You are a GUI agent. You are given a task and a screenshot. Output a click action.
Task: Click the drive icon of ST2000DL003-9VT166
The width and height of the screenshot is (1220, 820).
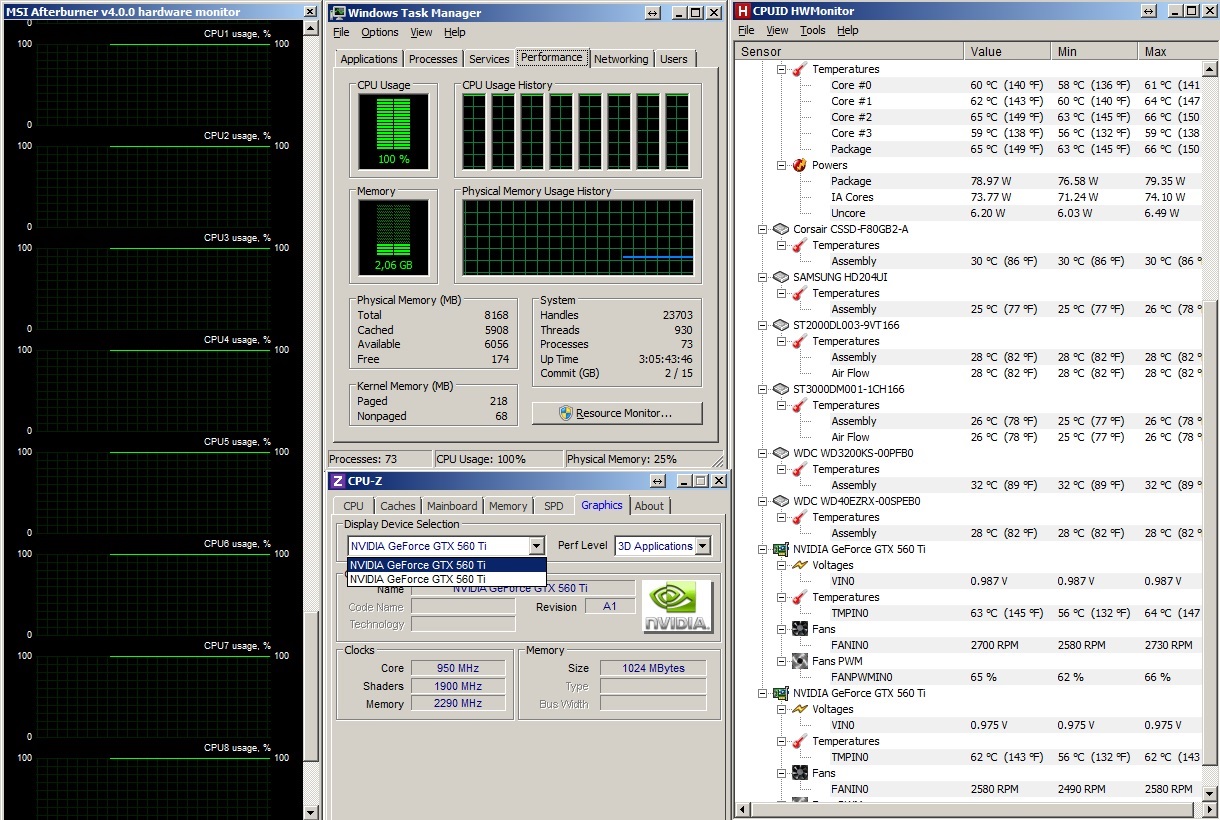pyautogui.click(x=782, y=325)
